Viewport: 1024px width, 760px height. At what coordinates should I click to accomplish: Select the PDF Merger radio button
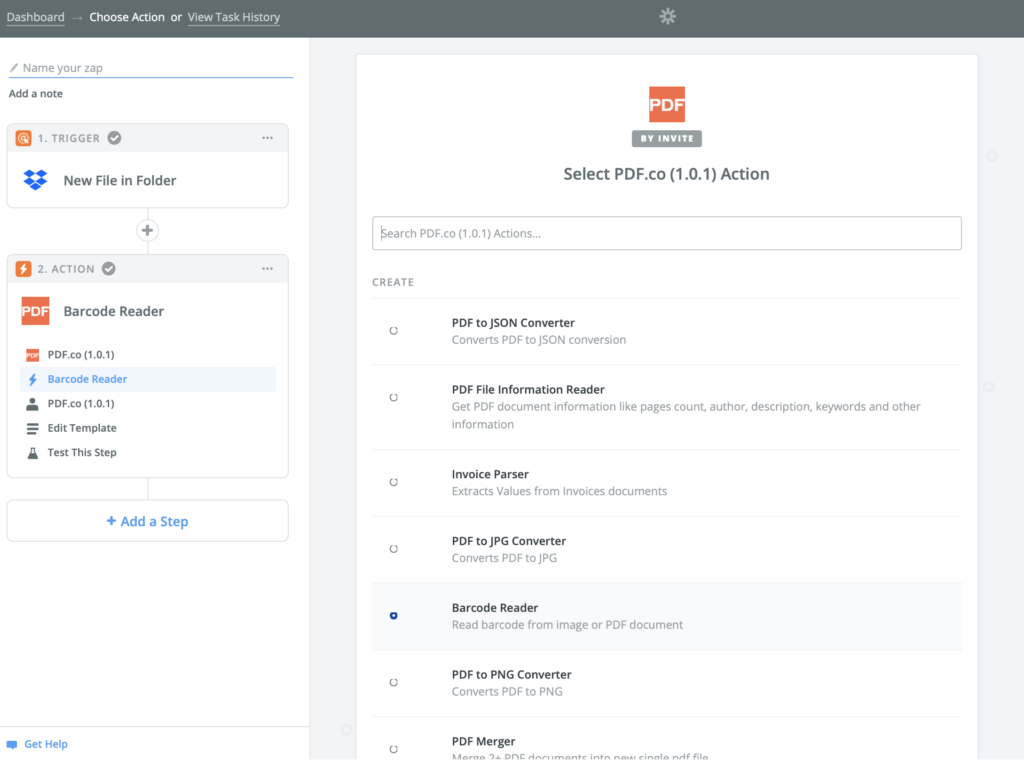pyautogui.click(x=394, y=749)
